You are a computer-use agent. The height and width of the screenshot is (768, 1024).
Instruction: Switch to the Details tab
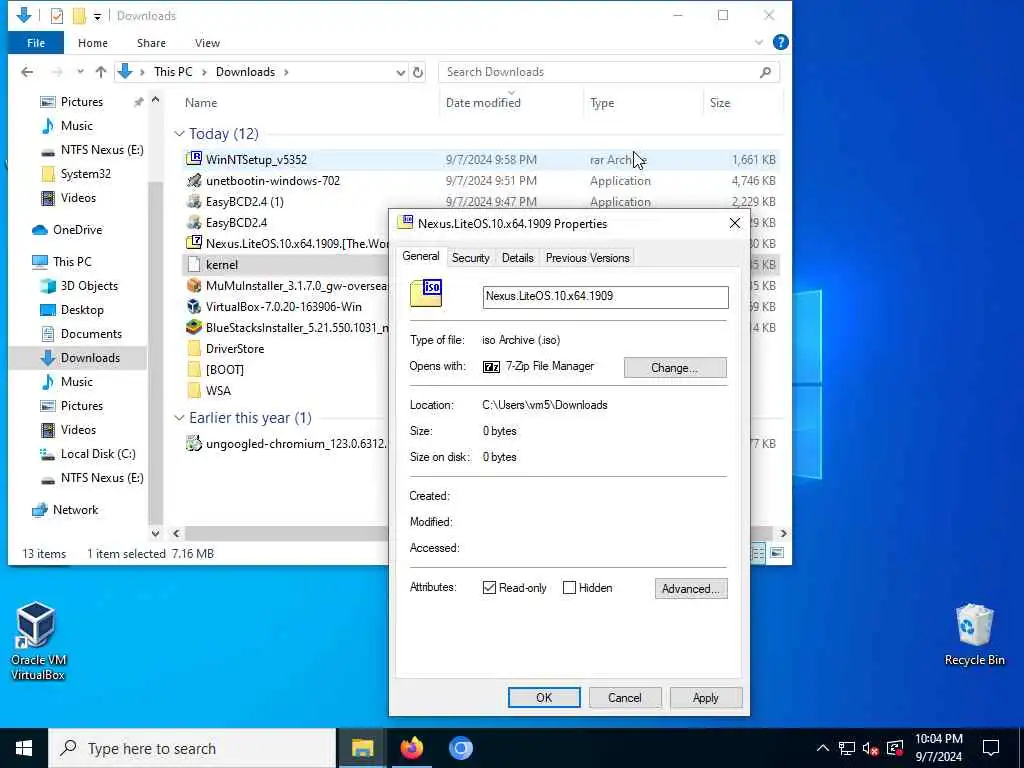tap(517, 258)
